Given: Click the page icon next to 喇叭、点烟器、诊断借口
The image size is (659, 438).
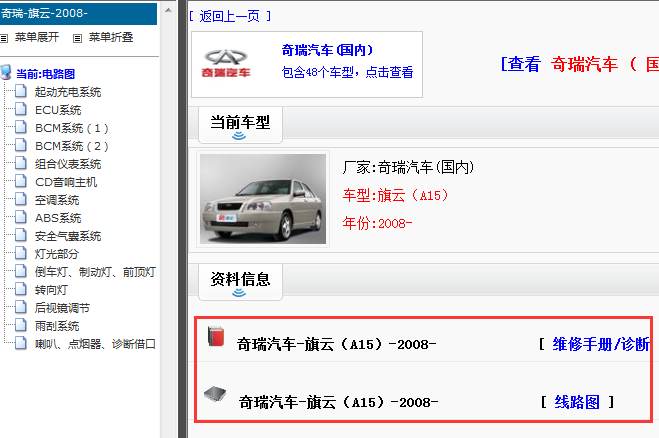Looking at the screenshot, I should point(21,343).
